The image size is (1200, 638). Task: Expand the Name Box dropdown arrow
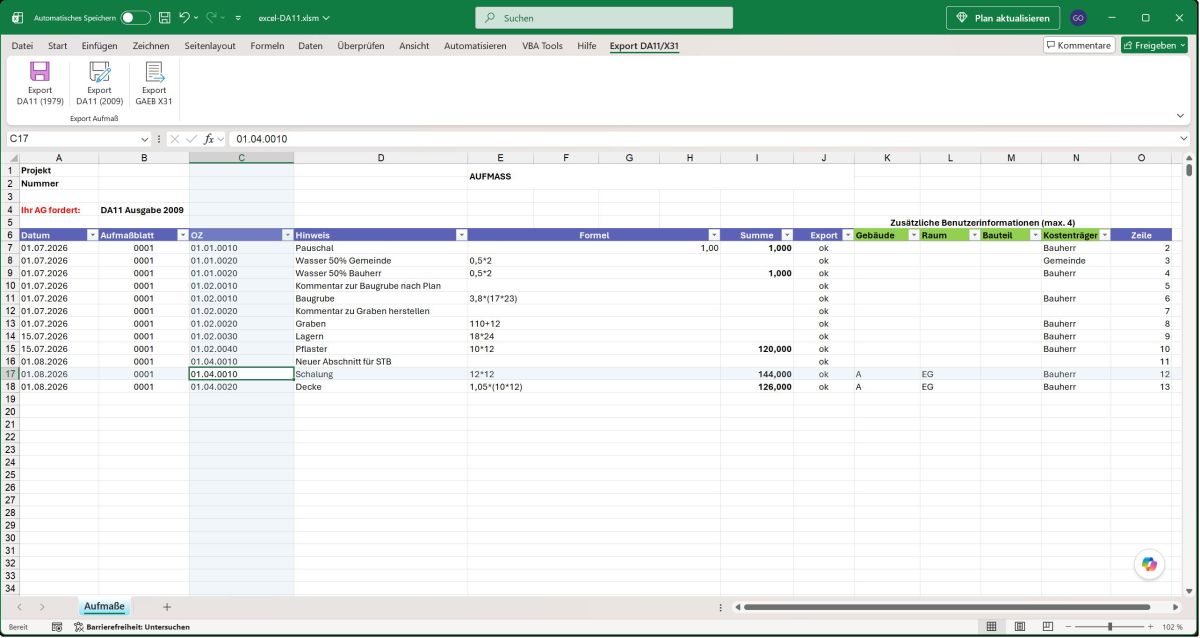pyautogui.click(x=144, y=139)
